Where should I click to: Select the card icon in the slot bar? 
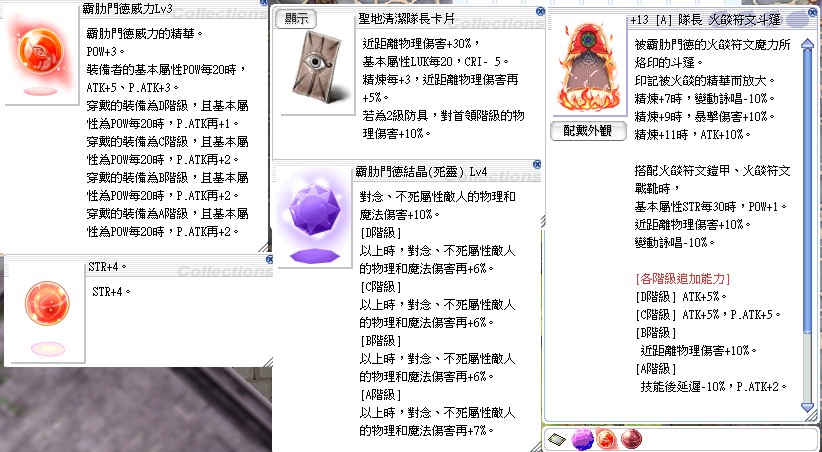click(558, 438)
